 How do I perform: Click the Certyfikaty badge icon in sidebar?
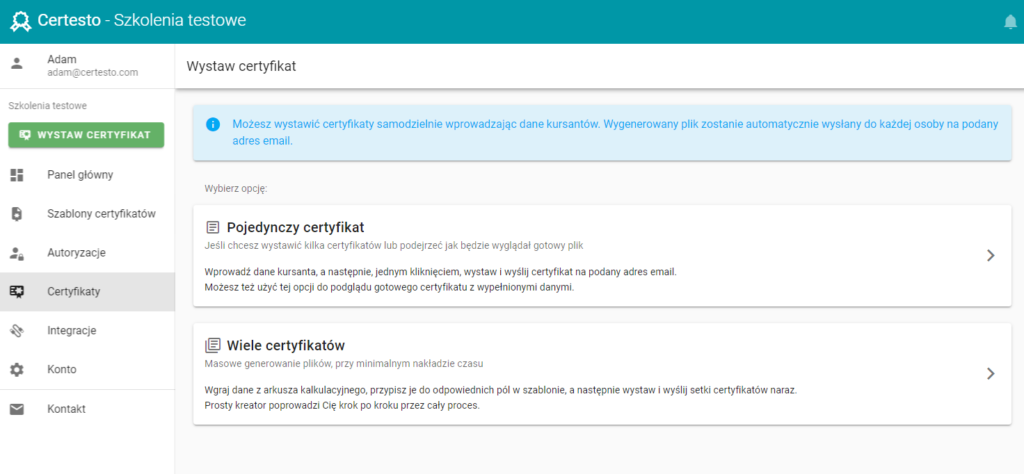click(x=17, y=292)
